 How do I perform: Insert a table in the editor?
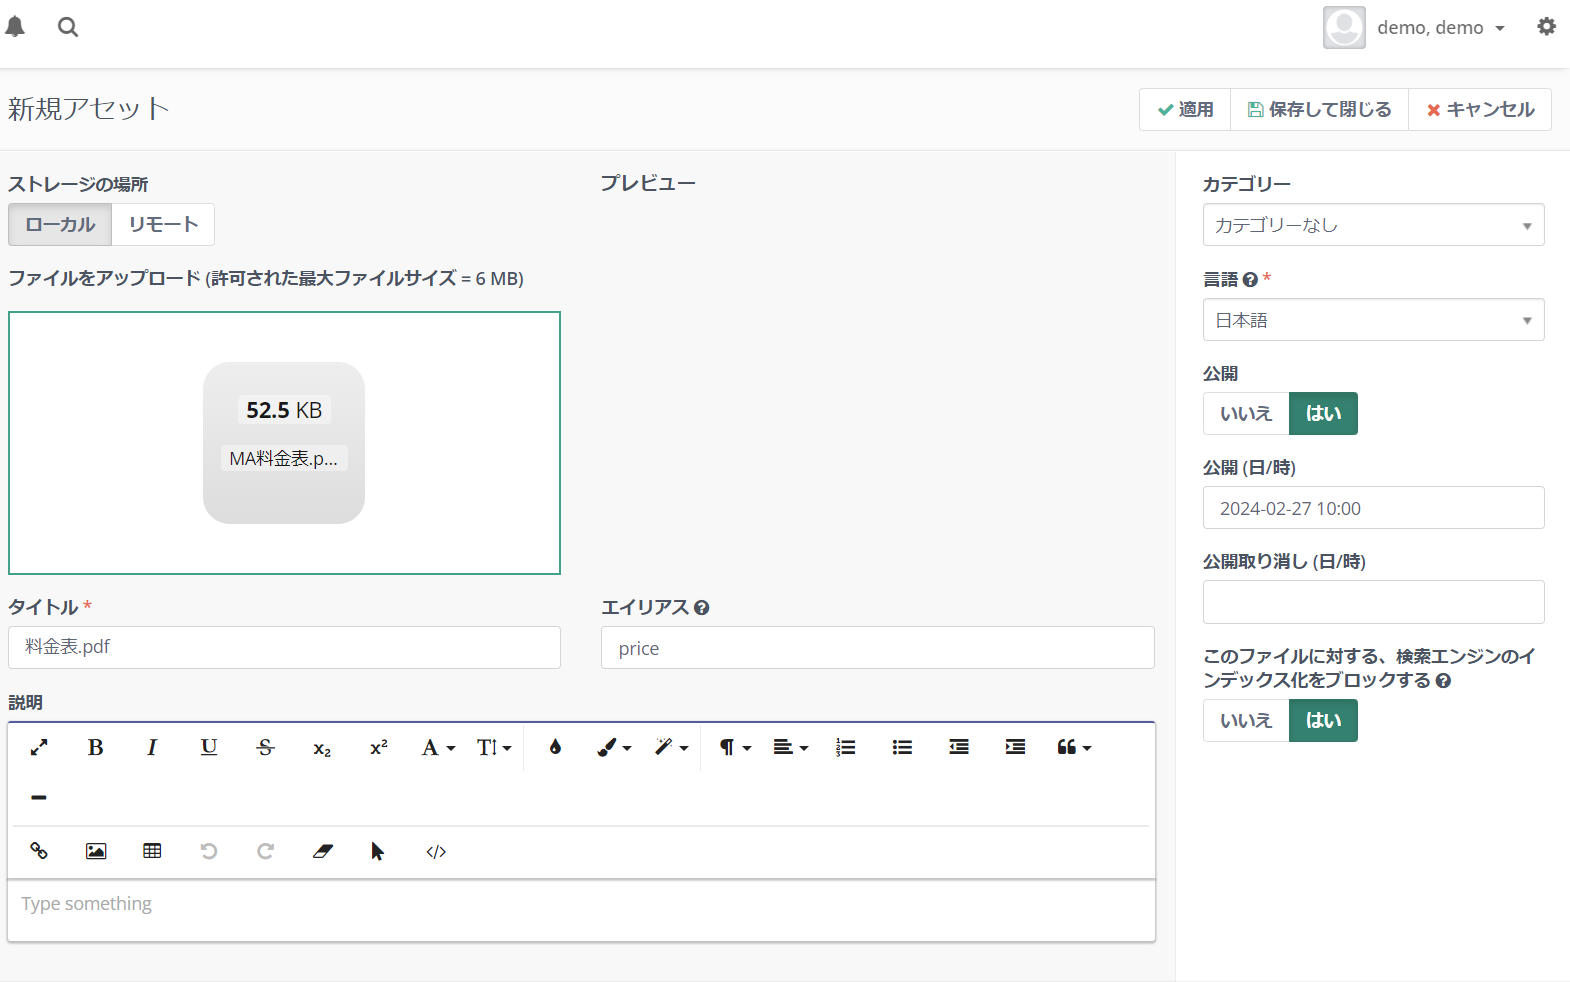click(152, 851)
